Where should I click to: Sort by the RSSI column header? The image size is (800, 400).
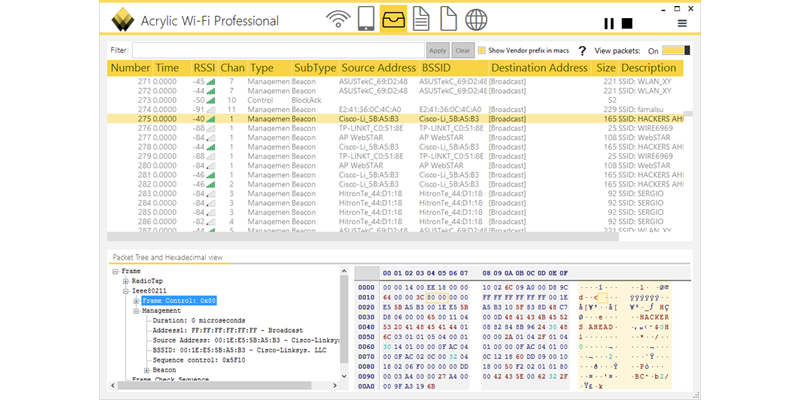tap(204, 67)
